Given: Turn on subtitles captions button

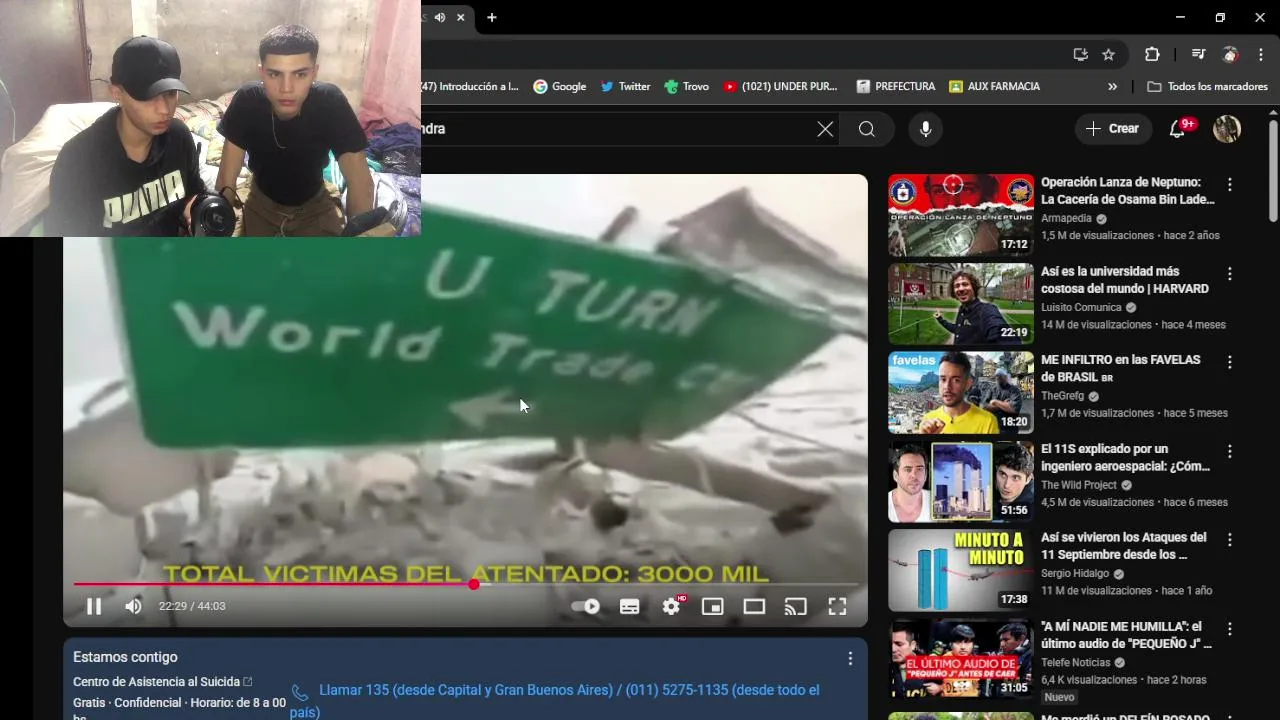Looking at the screenshot, I should coord(629,606).
